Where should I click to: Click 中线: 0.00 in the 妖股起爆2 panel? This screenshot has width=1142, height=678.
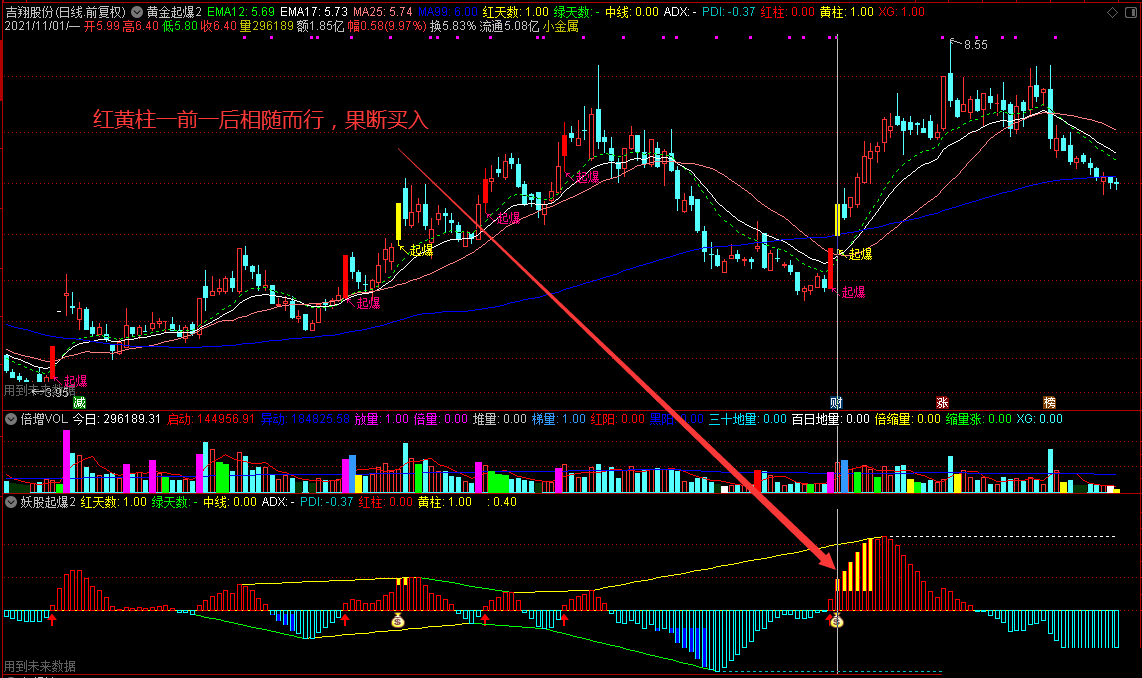230,502
